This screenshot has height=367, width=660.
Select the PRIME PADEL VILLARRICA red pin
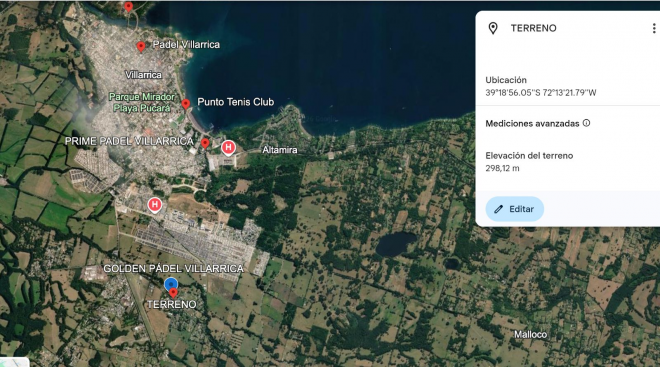click(x=205, y=143)
